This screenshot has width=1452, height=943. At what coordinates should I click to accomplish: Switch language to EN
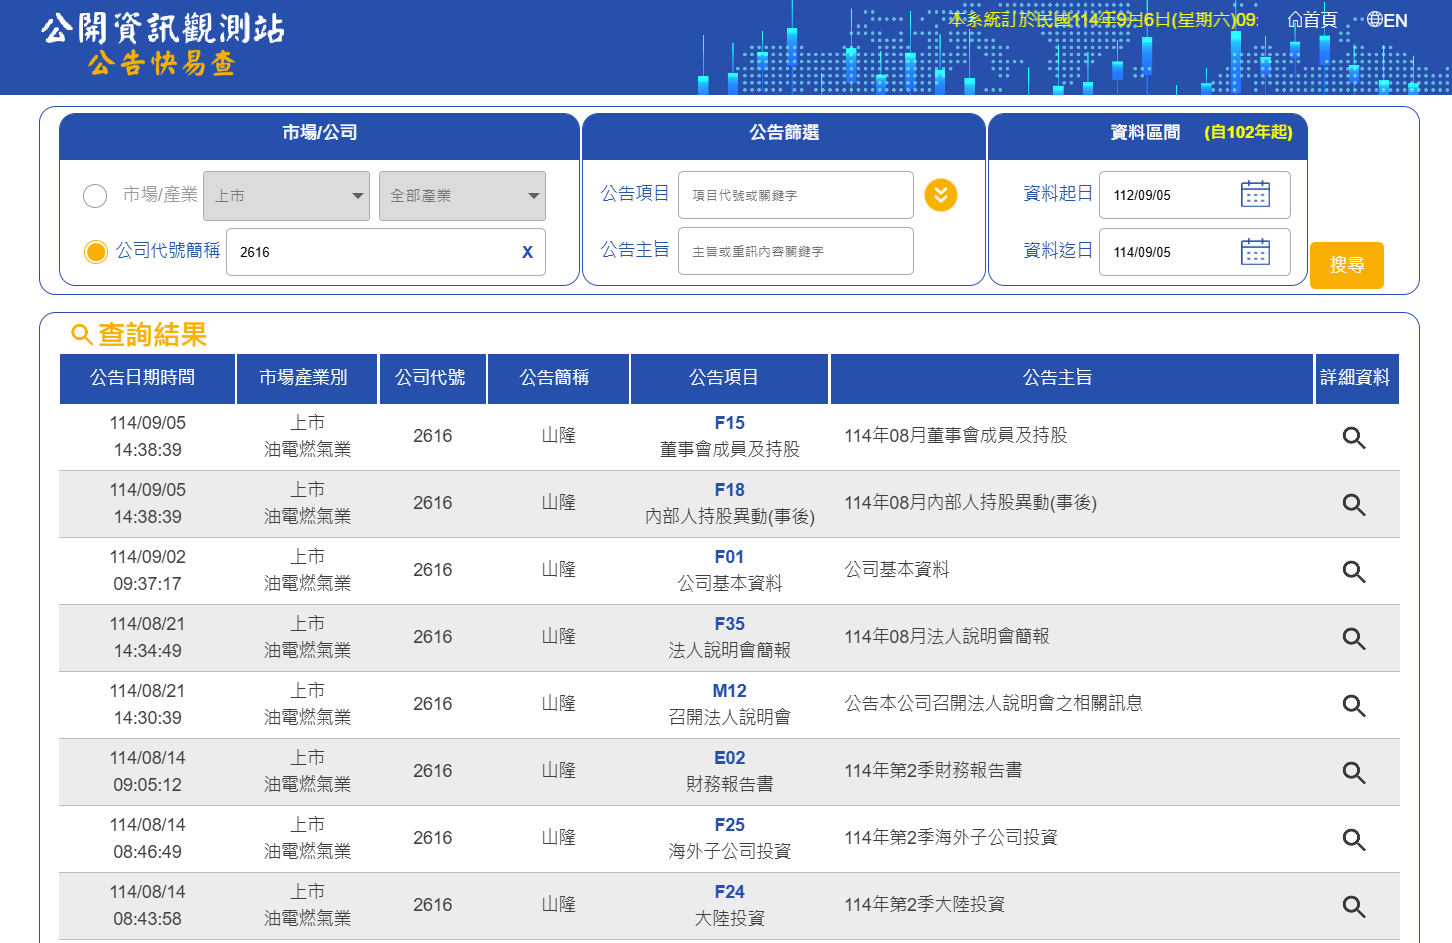[1387, 20]
